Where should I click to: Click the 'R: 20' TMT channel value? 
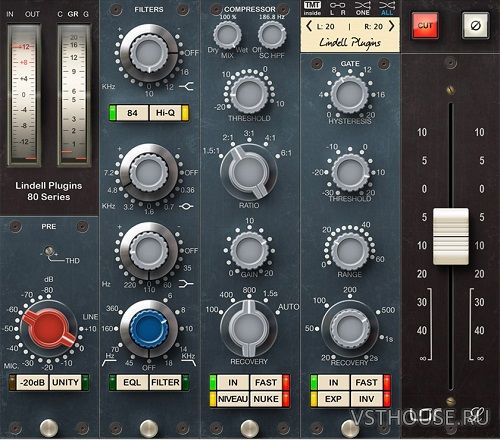tap(373, 26)
